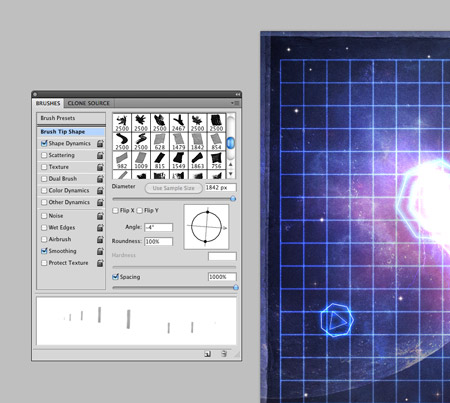This screenshot has height=403, width=450.
Task: Select the brush tip sized 854
Action: pos(216,141)
